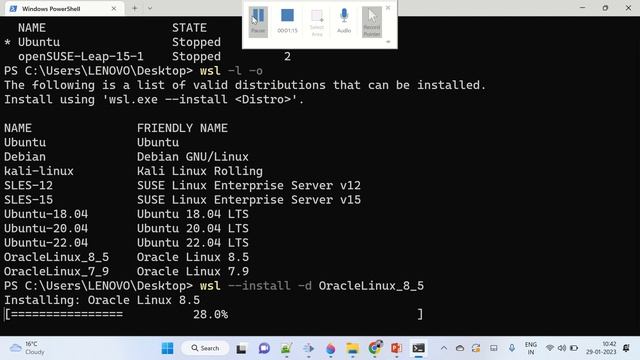Open Windows Start menu
The height and width of the screenshot is (360, 640).
[x=167, y=348]
